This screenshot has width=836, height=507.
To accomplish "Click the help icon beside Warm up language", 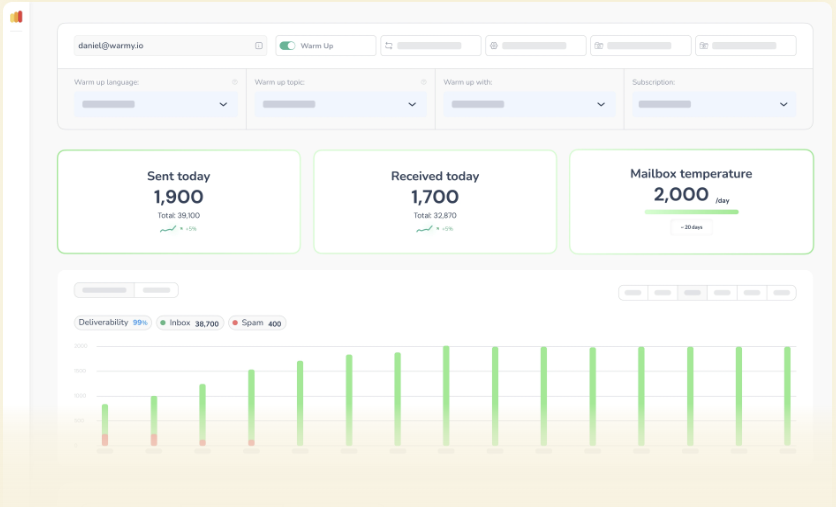I will coord(235,82).
